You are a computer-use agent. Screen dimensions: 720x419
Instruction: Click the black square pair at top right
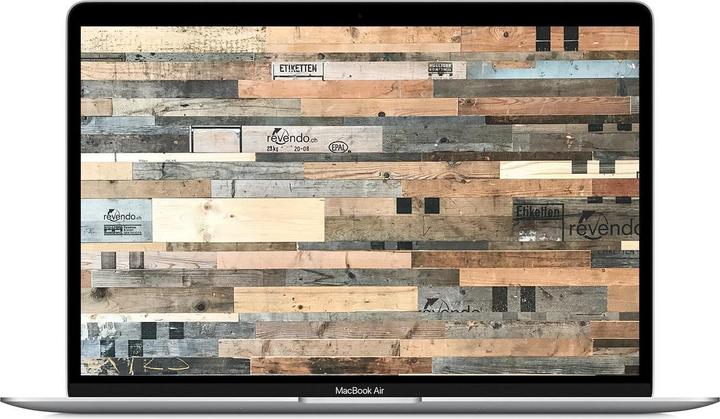click(557, 37)
